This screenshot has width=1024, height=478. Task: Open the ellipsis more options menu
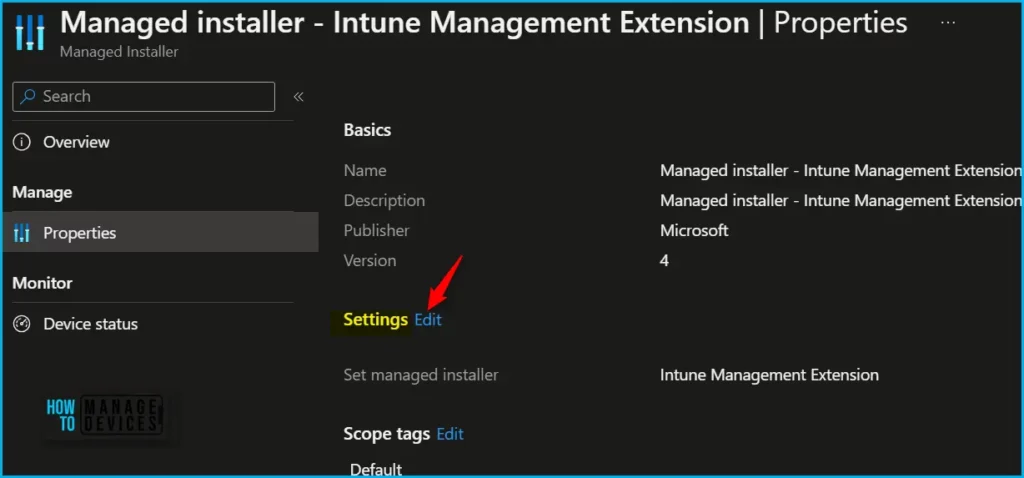click(948, 23)
